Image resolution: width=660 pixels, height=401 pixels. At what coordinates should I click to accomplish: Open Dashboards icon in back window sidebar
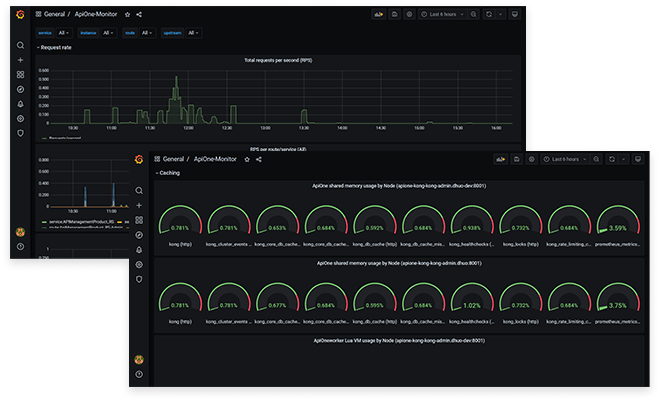point(20,74)
